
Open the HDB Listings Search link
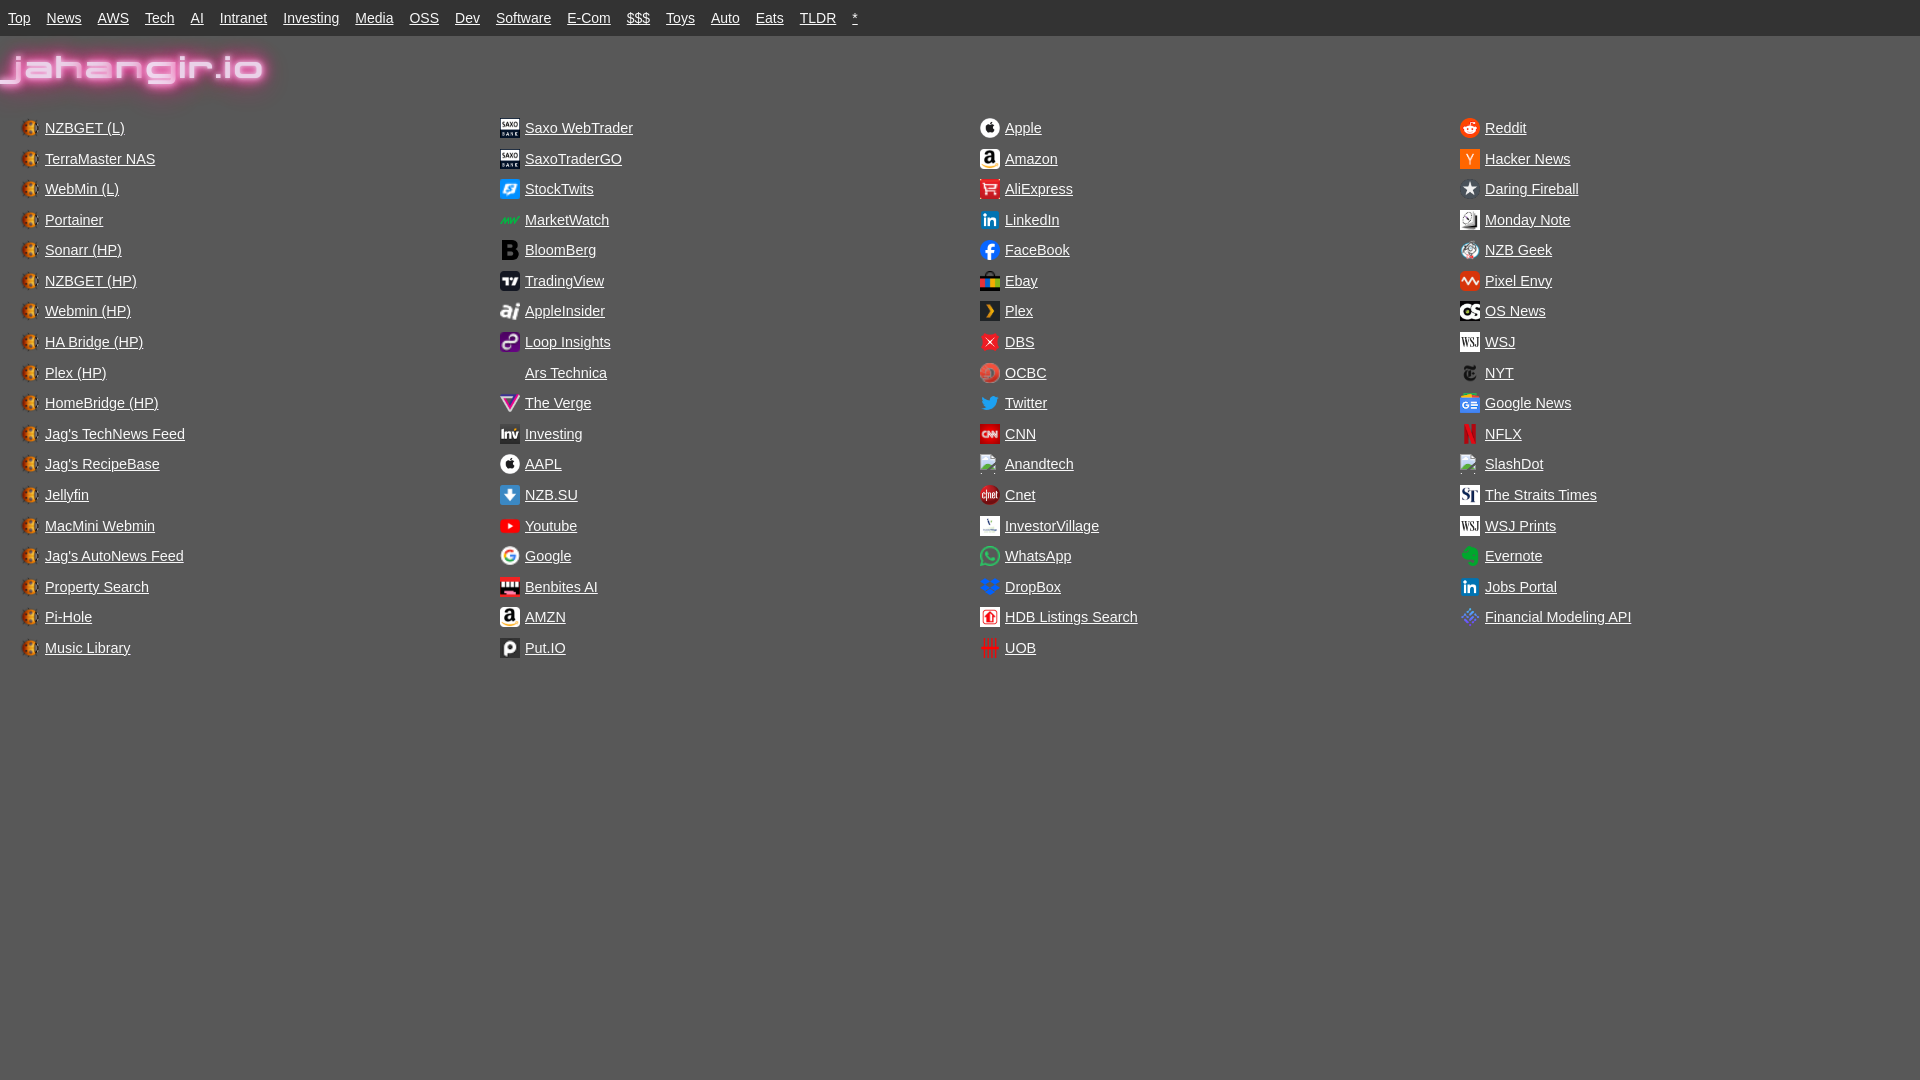click(1070, 617)
